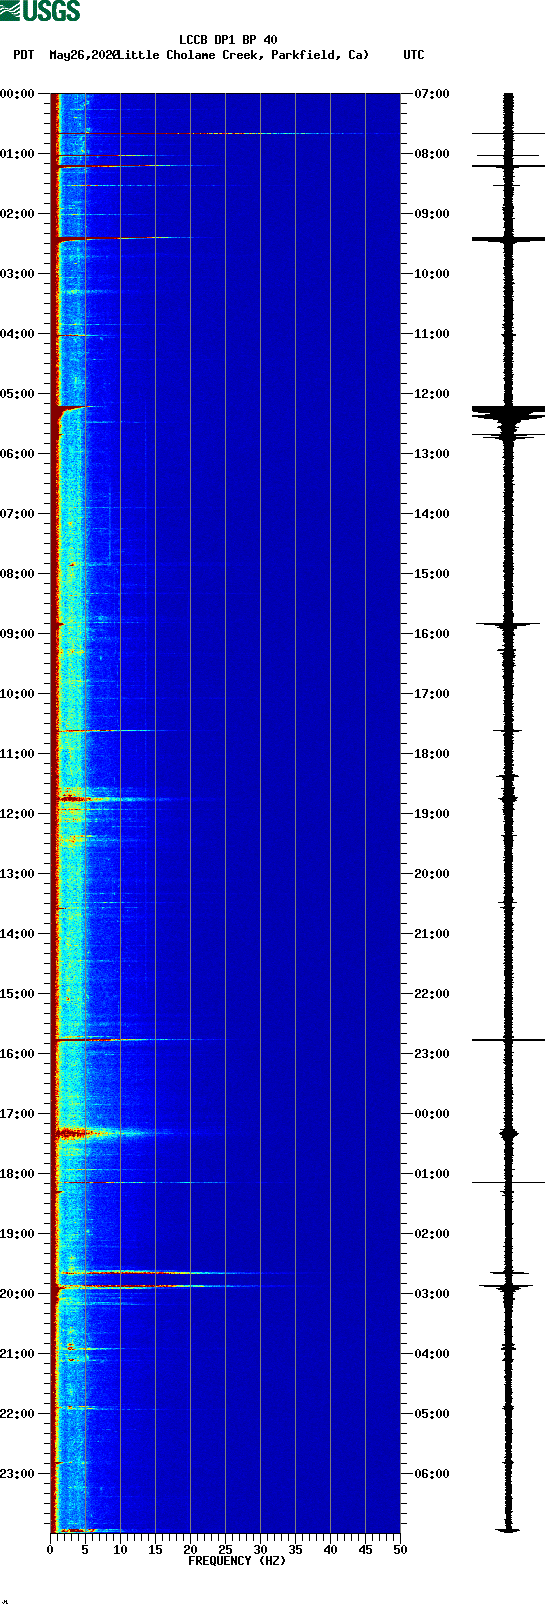This screenshot has width=552, height=1613.
Task: Click the 03:00 UTC label on right axis
Action: coord(432,1294)
